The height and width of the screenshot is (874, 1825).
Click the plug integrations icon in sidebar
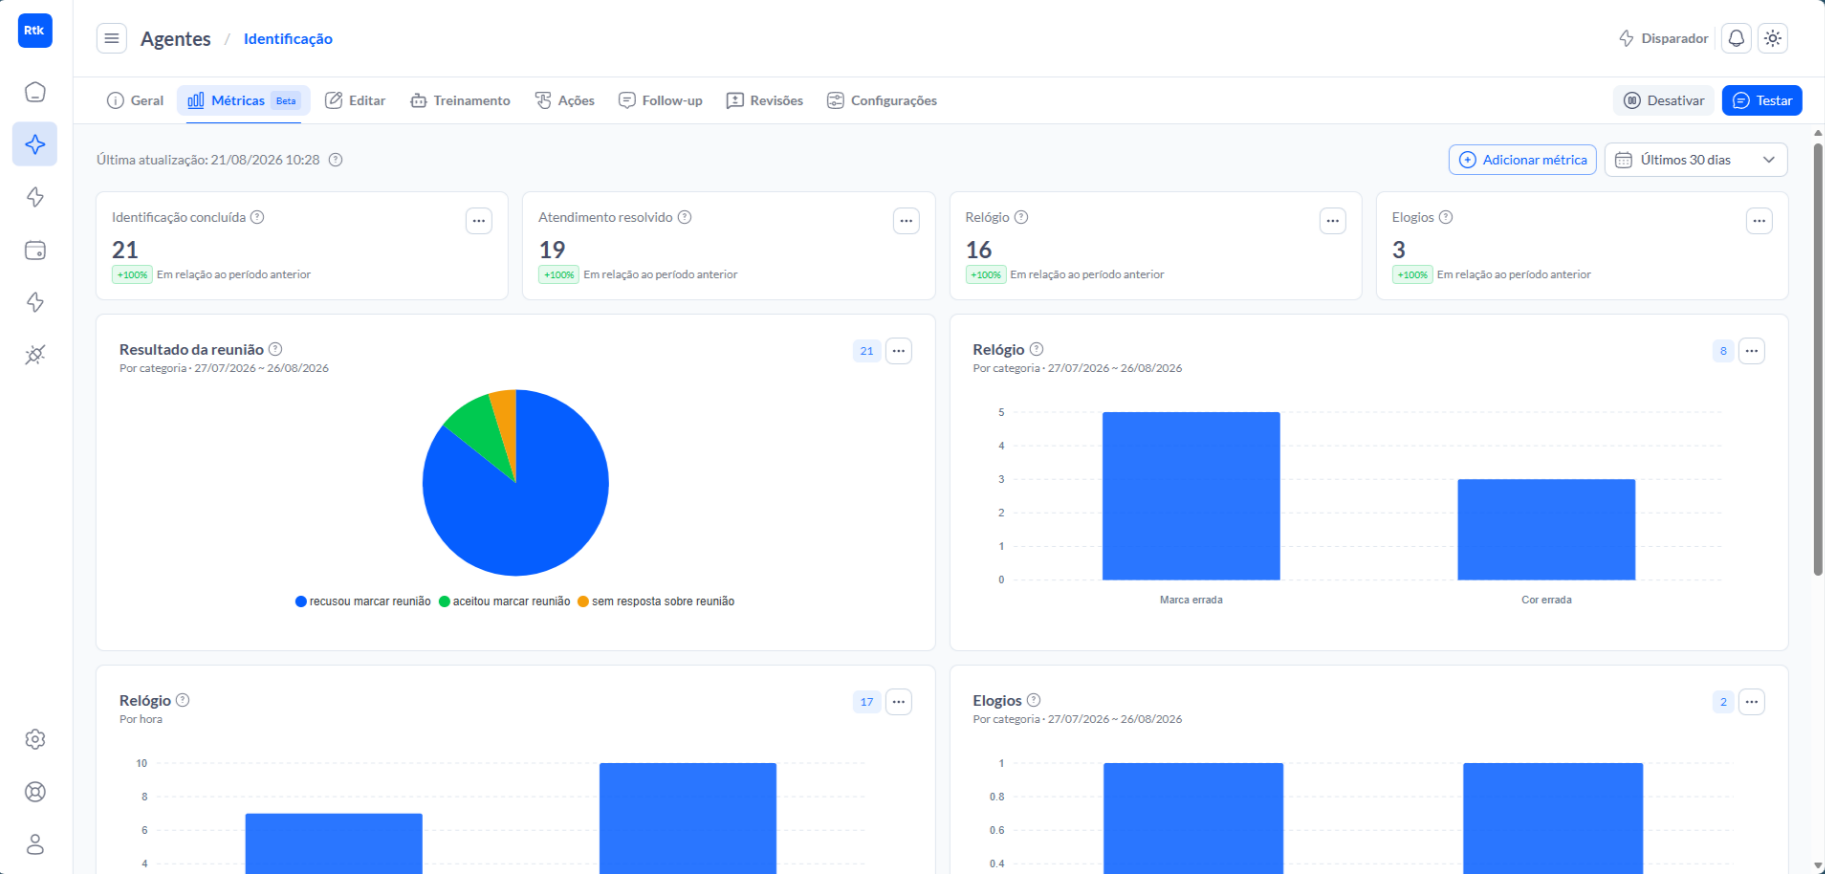click(x=35, y=355)
